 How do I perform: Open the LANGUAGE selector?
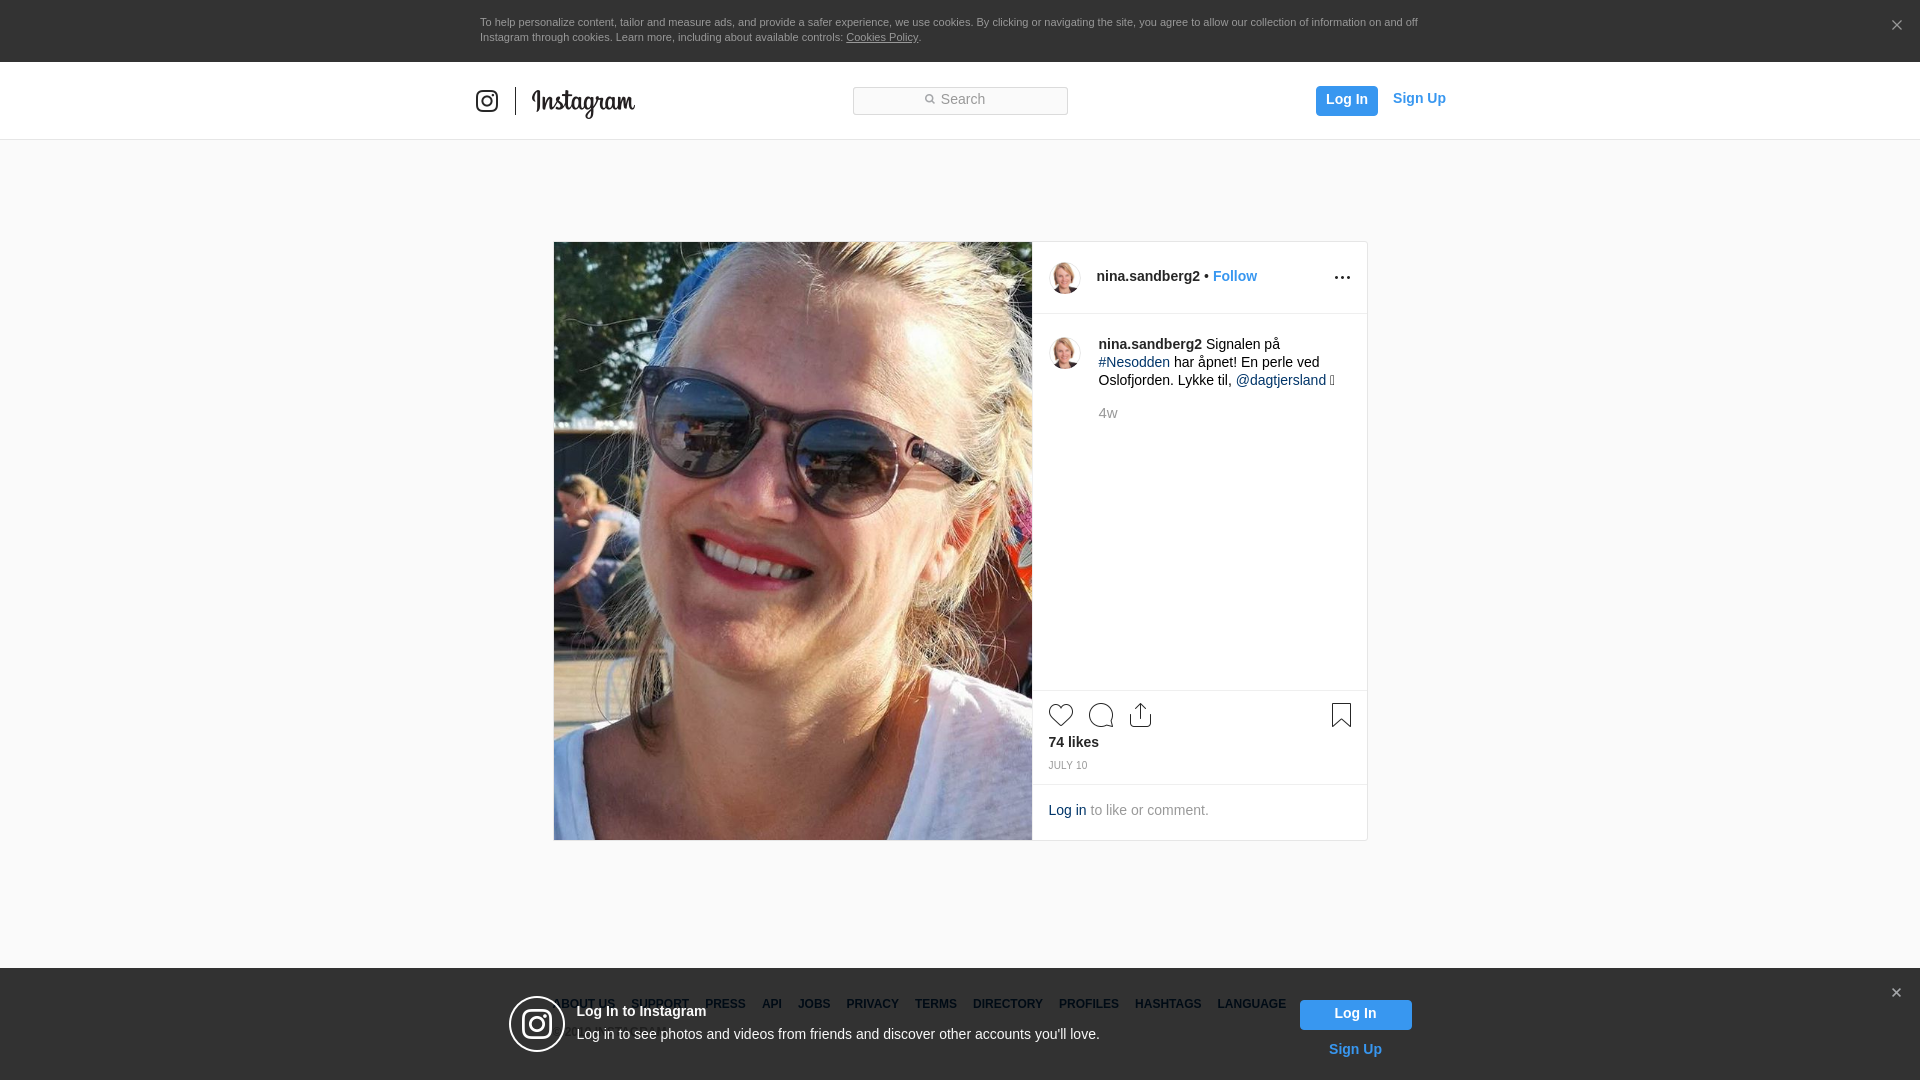tap(1252, 1004)
